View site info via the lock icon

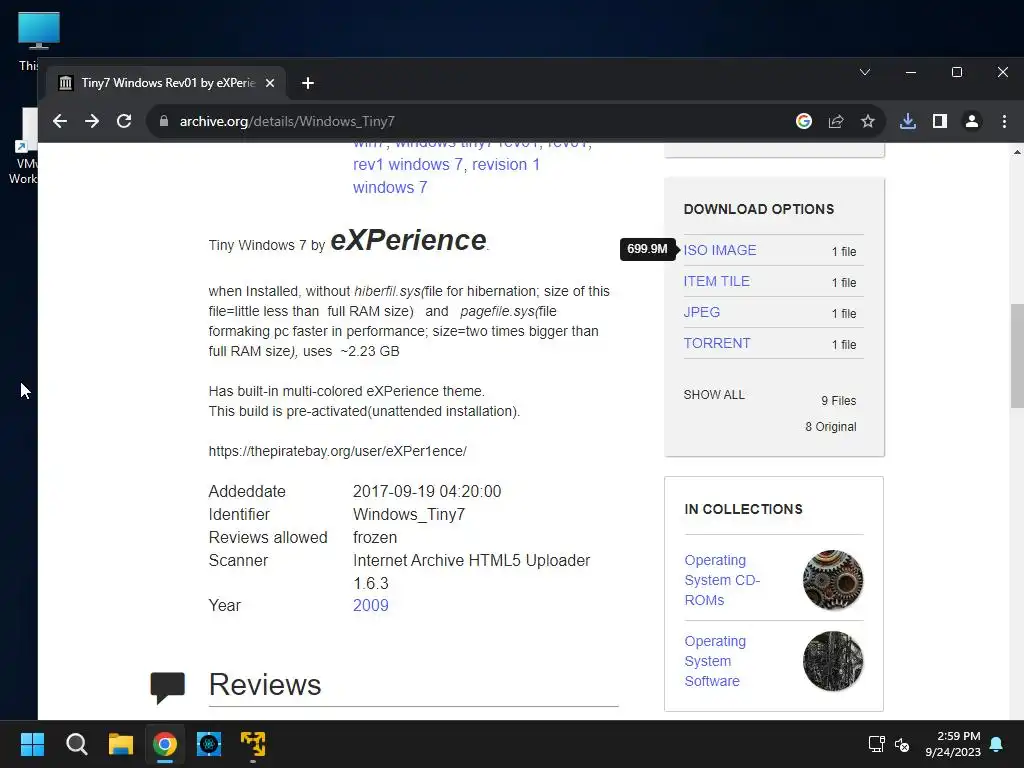(164, 121)
